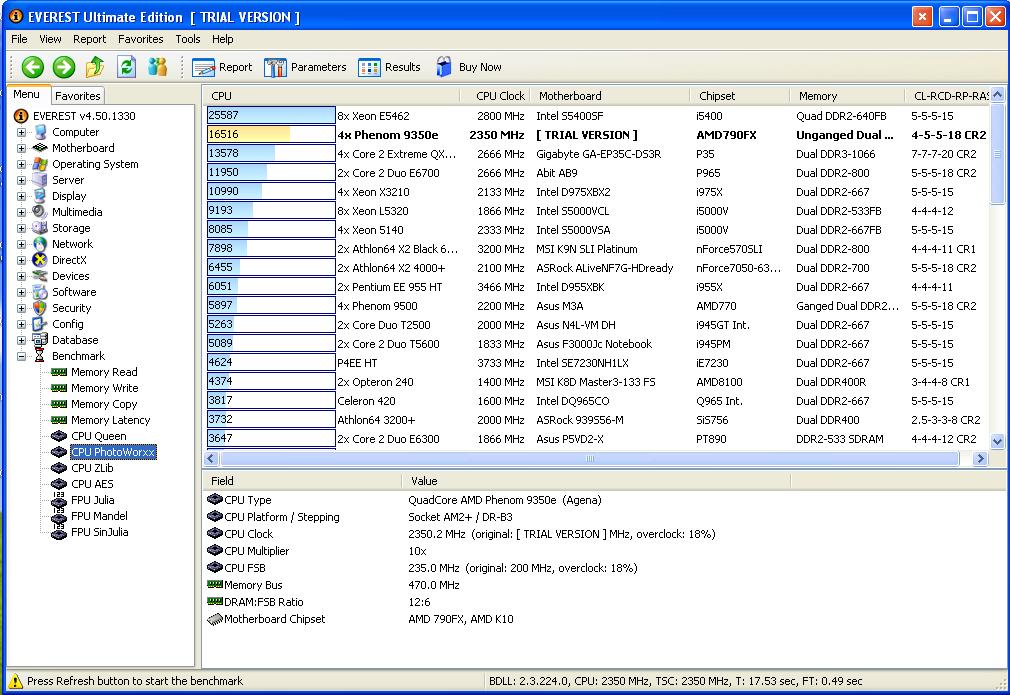Collapse the Benchmark tree node
The height and width of the screenshot is (695, 1010).
point(21,356)
